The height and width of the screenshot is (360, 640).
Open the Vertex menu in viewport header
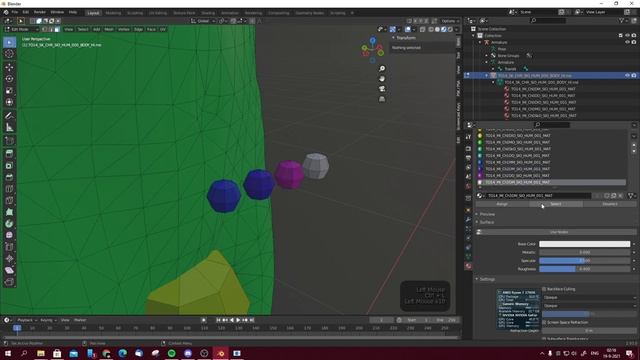coord(124,29)
